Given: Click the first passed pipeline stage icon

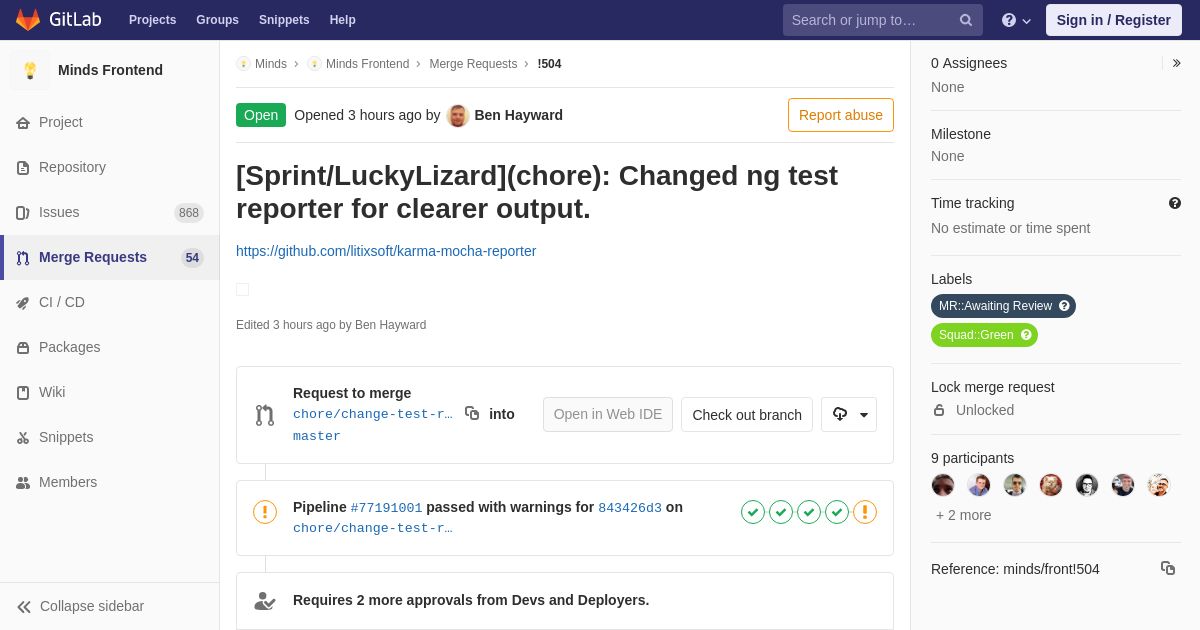Looking at the screenshot, I should pyautogui.click(x=753, y=512).
